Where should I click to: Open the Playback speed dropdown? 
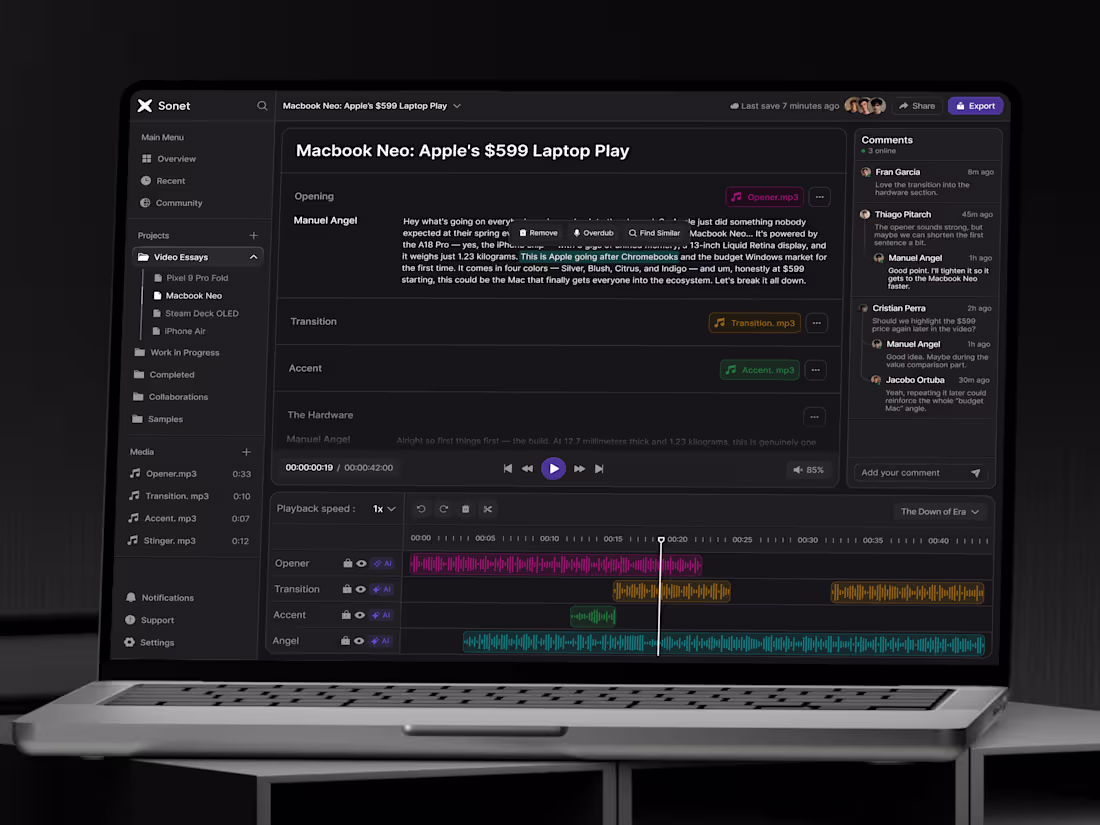point(384,508)
